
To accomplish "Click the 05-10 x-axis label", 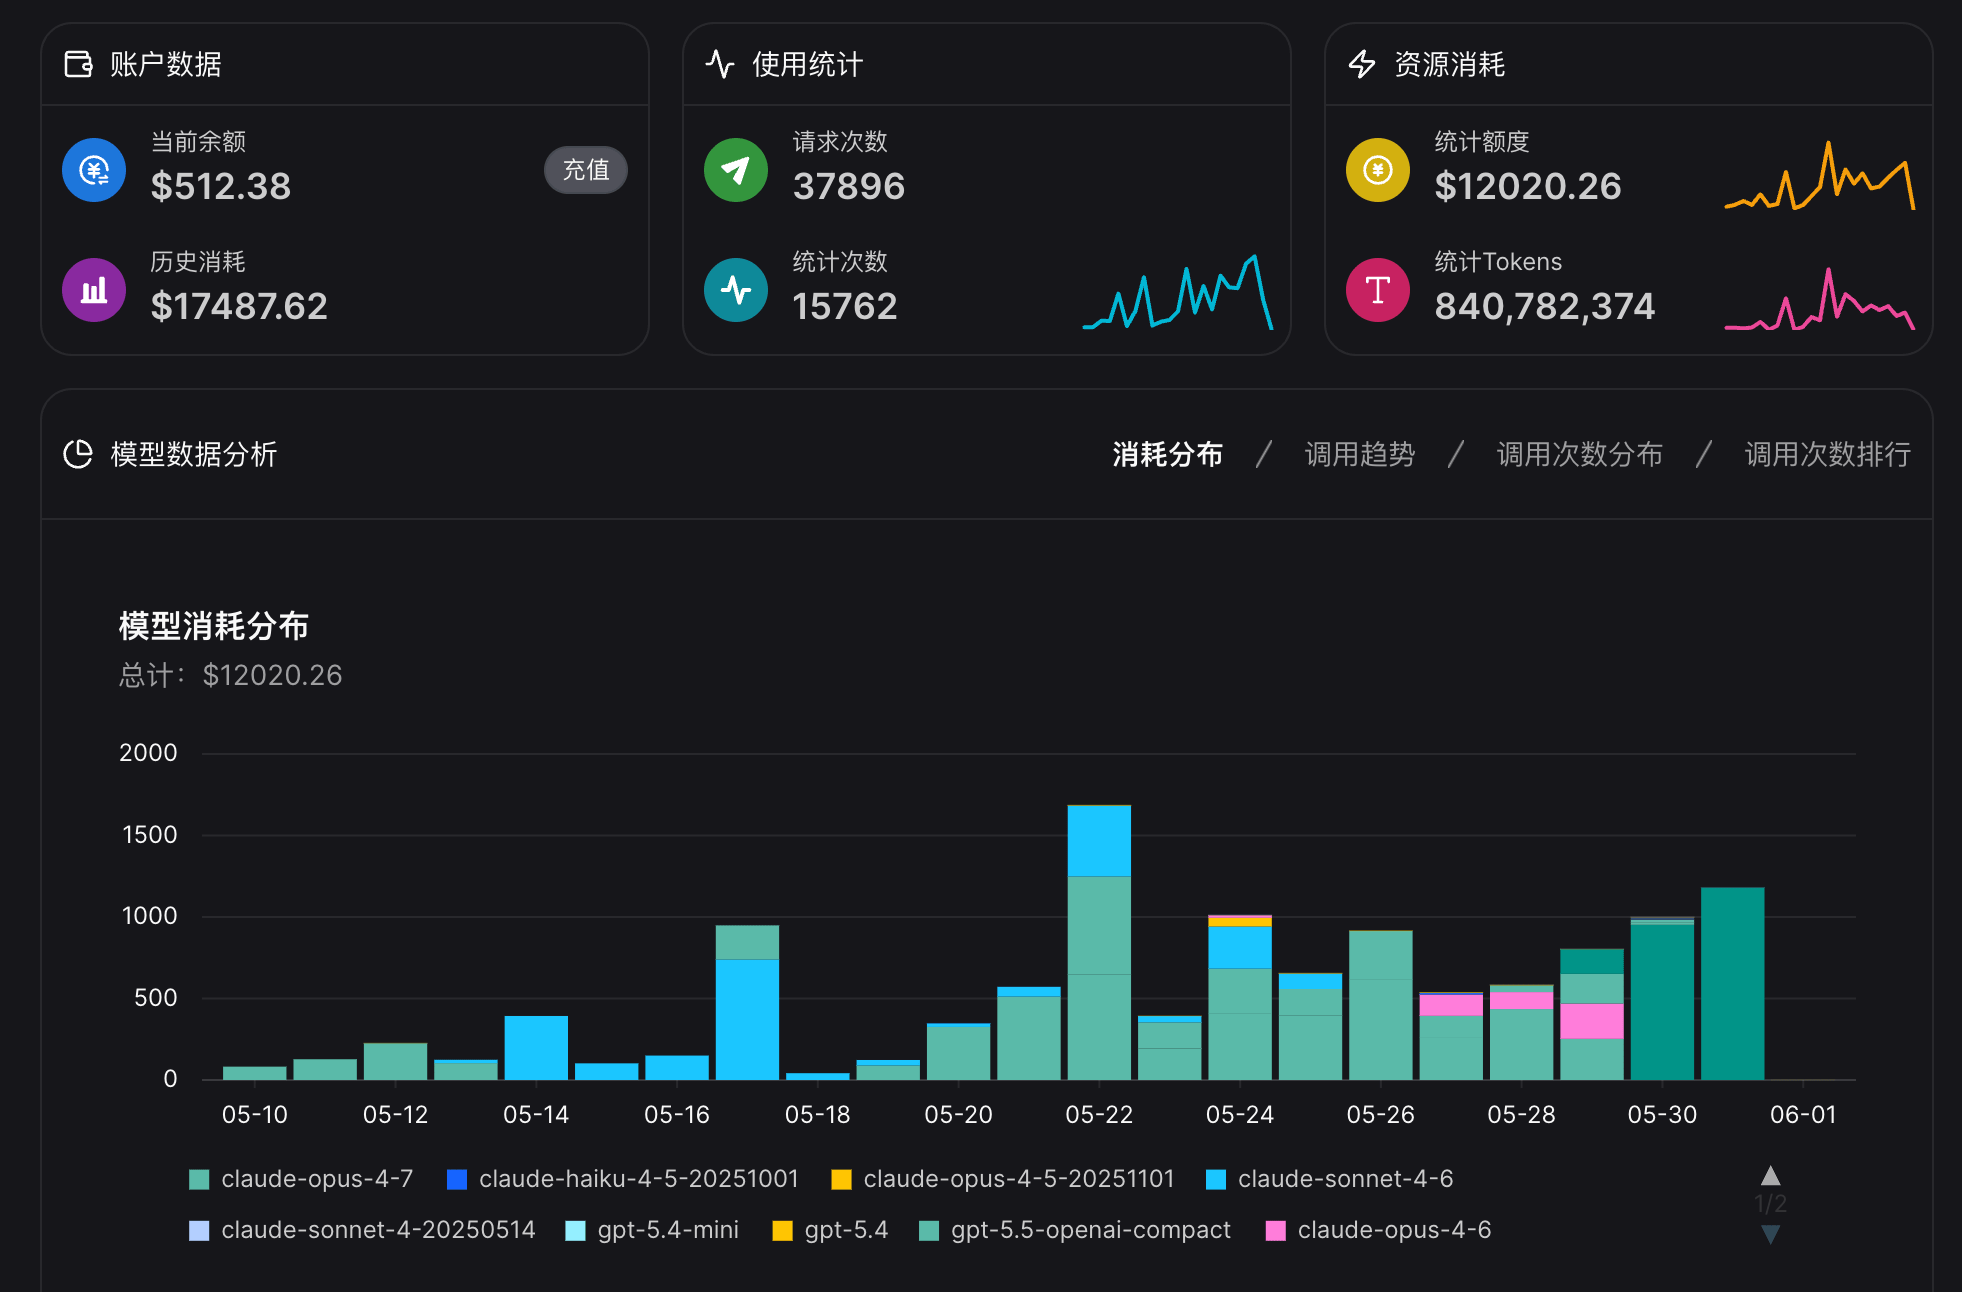I will [254, 1115].
